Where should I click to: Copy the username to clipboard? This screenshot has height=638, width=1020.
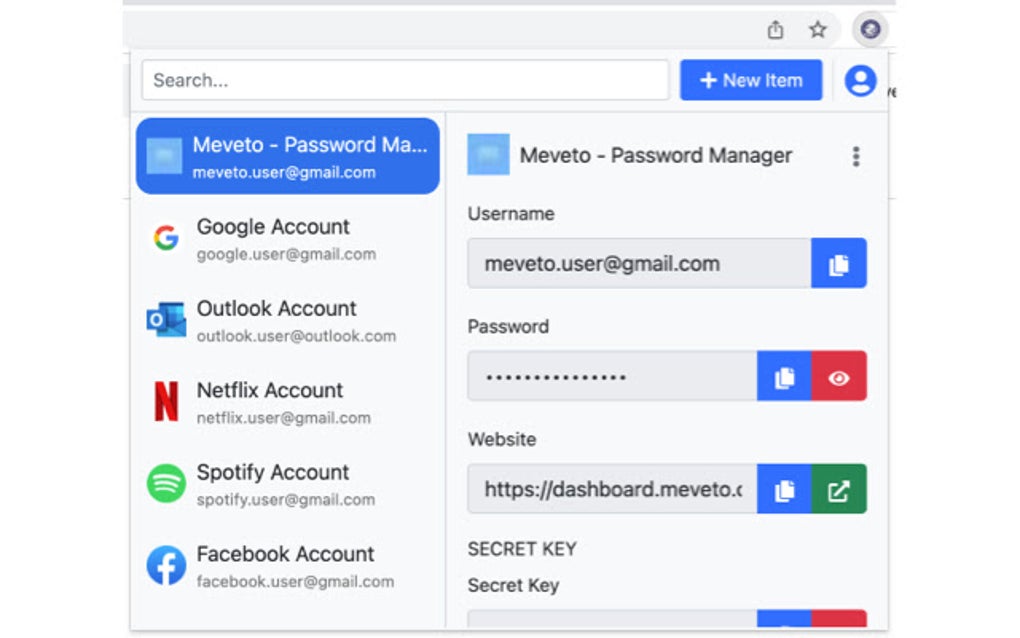click(839, 263)
